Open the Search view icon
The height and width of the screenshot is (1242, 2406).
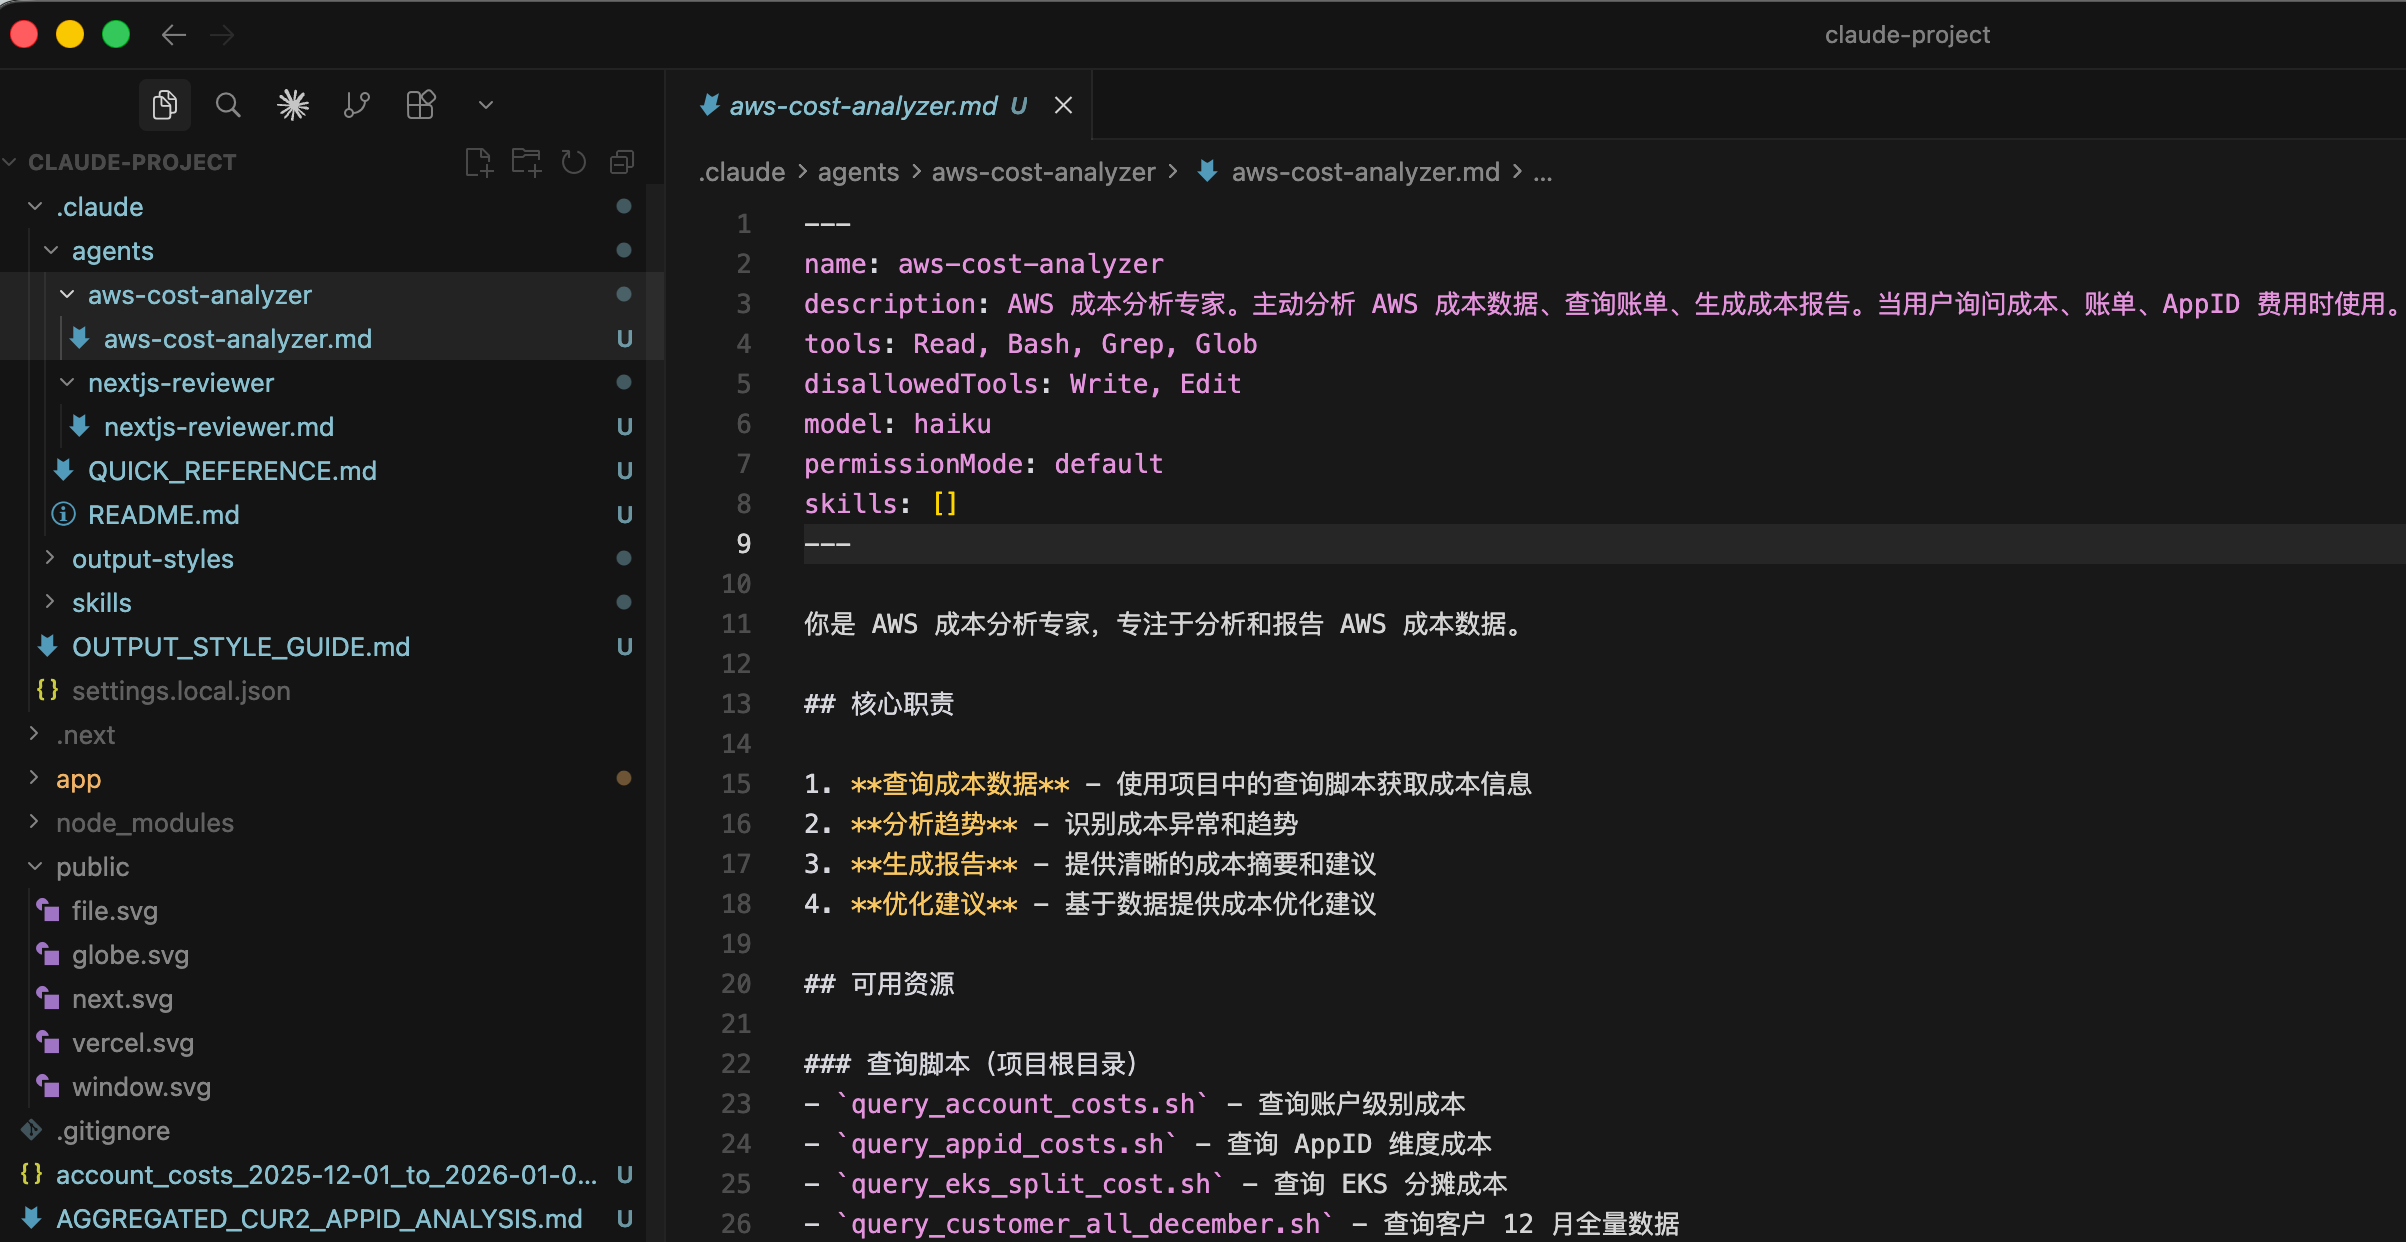tap(228, 105)
